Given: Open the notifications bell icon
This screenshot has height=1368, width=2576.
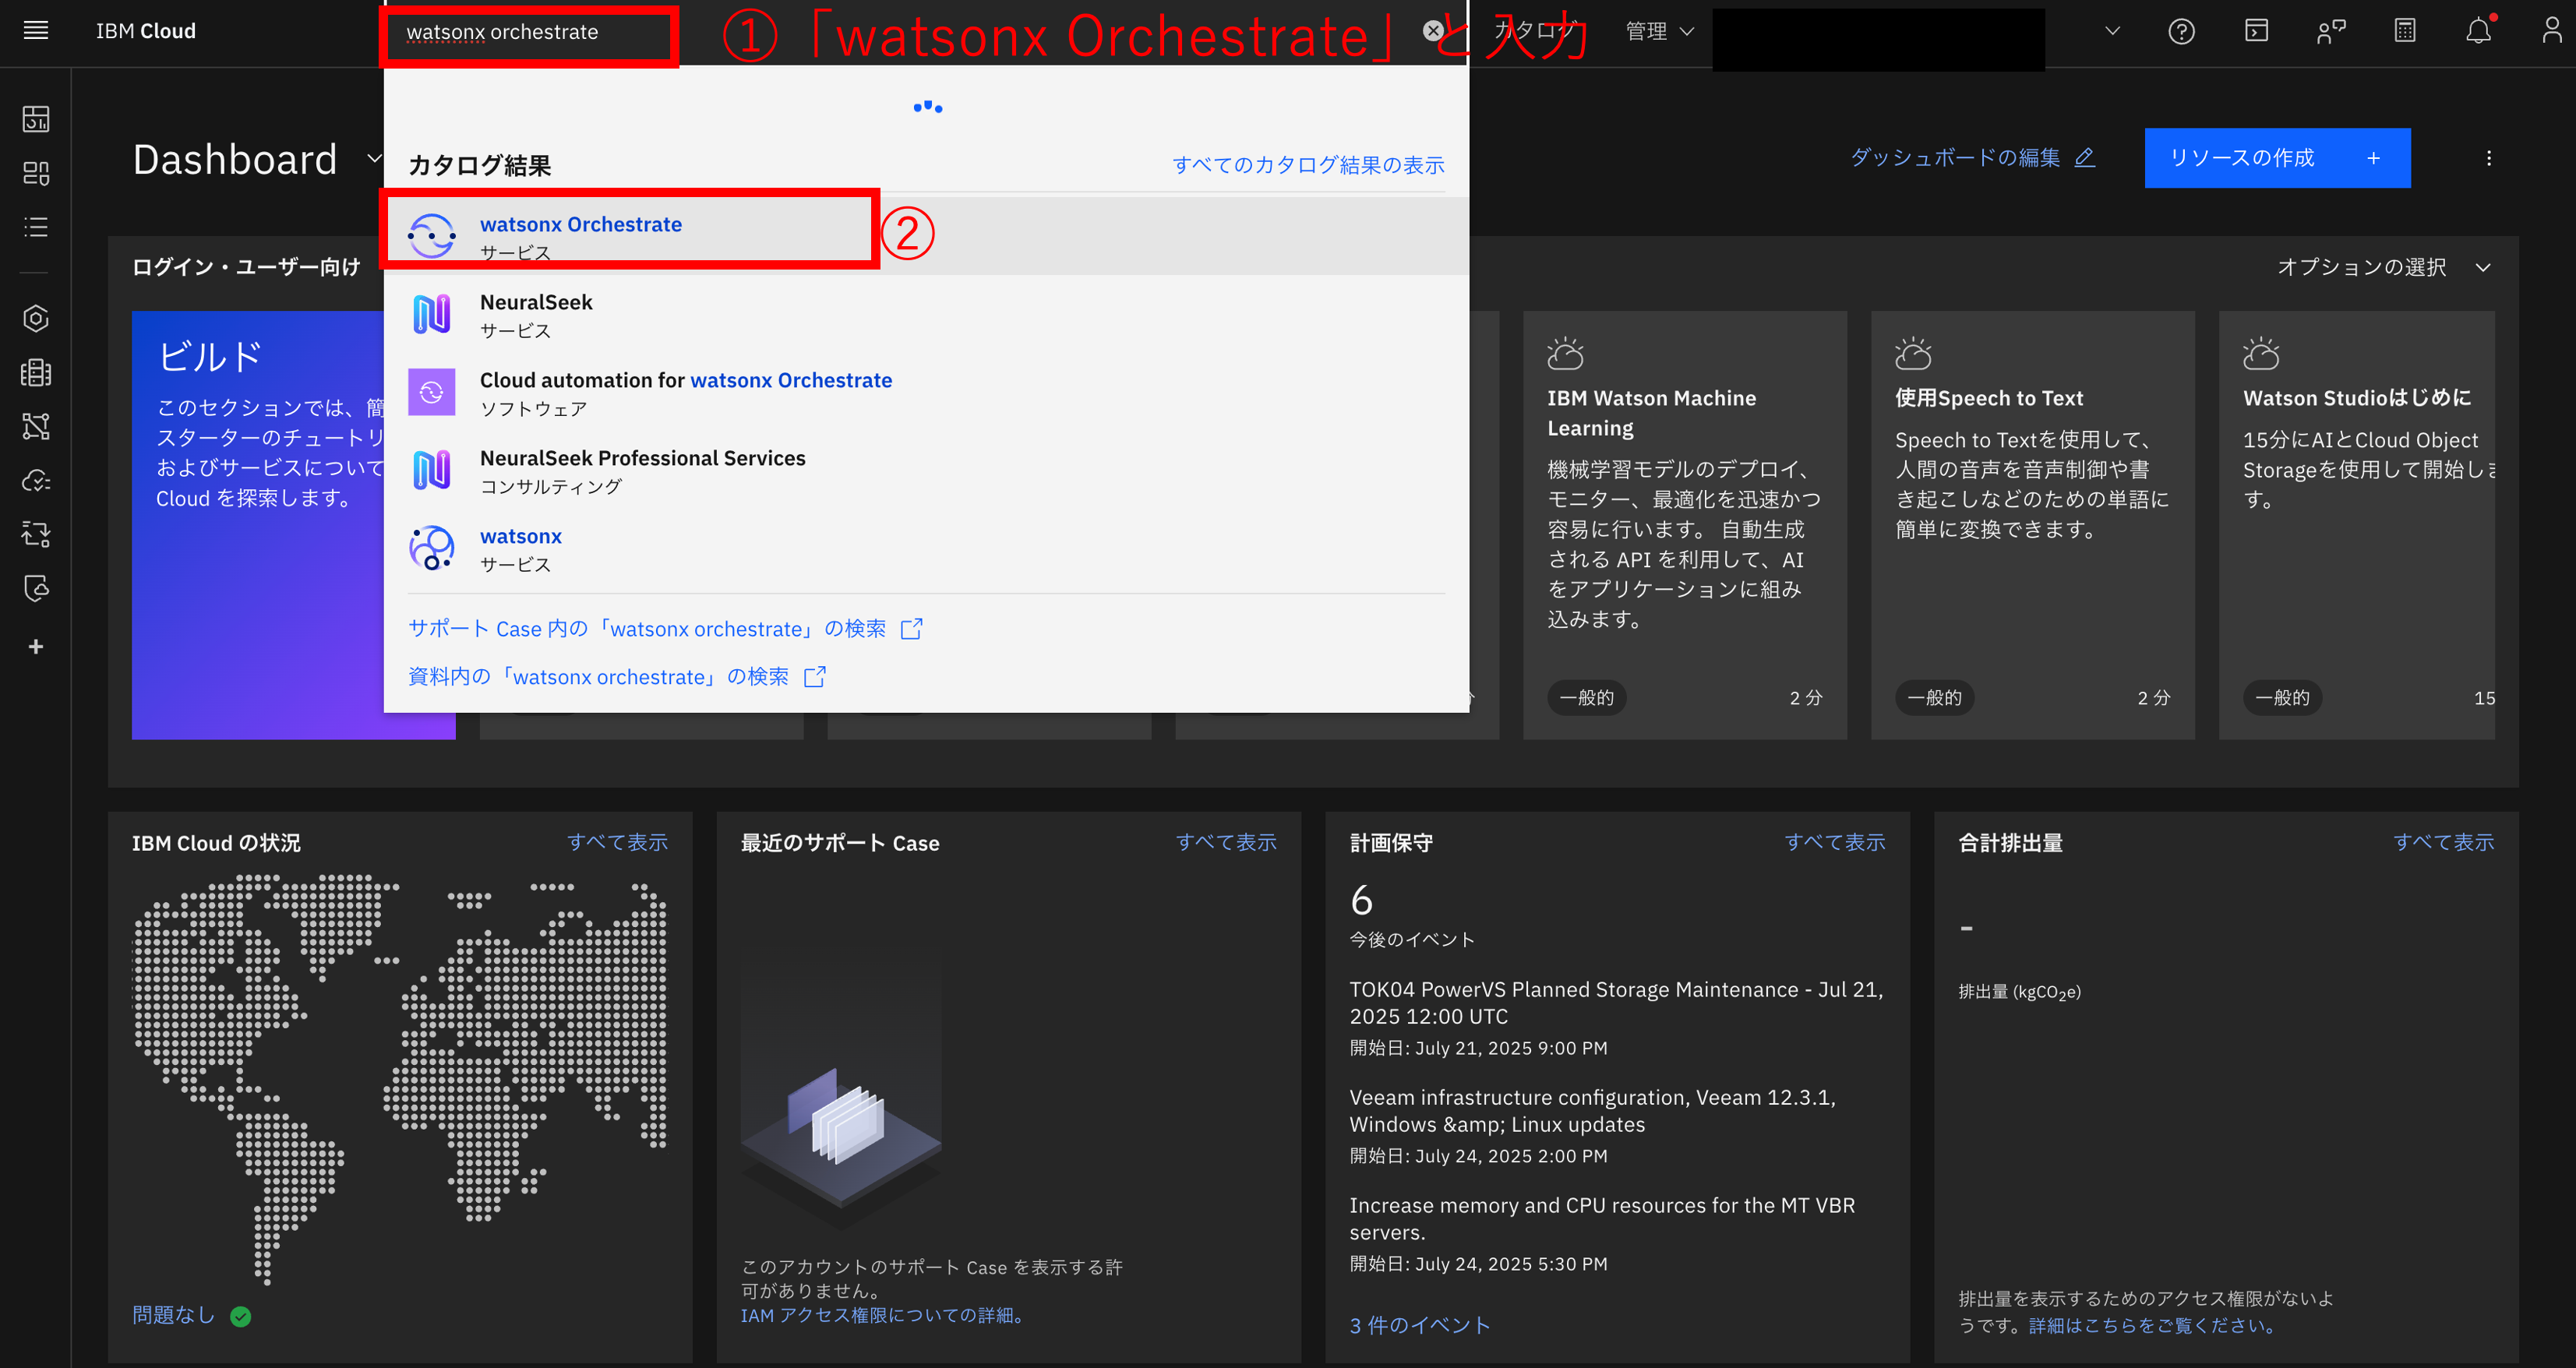Looking at the screenshot, I should [2478, 32].
